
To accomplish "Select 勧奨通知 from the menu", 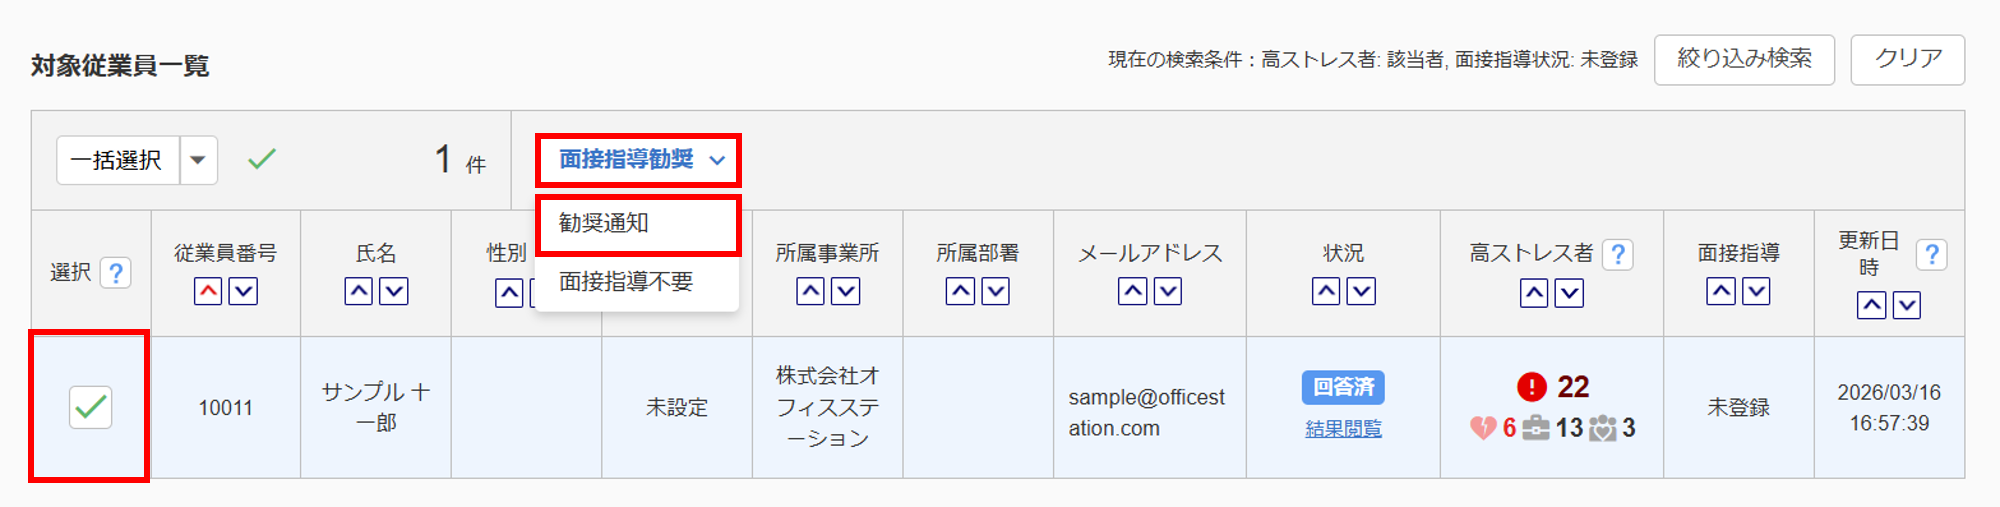I will pos(638,224).
